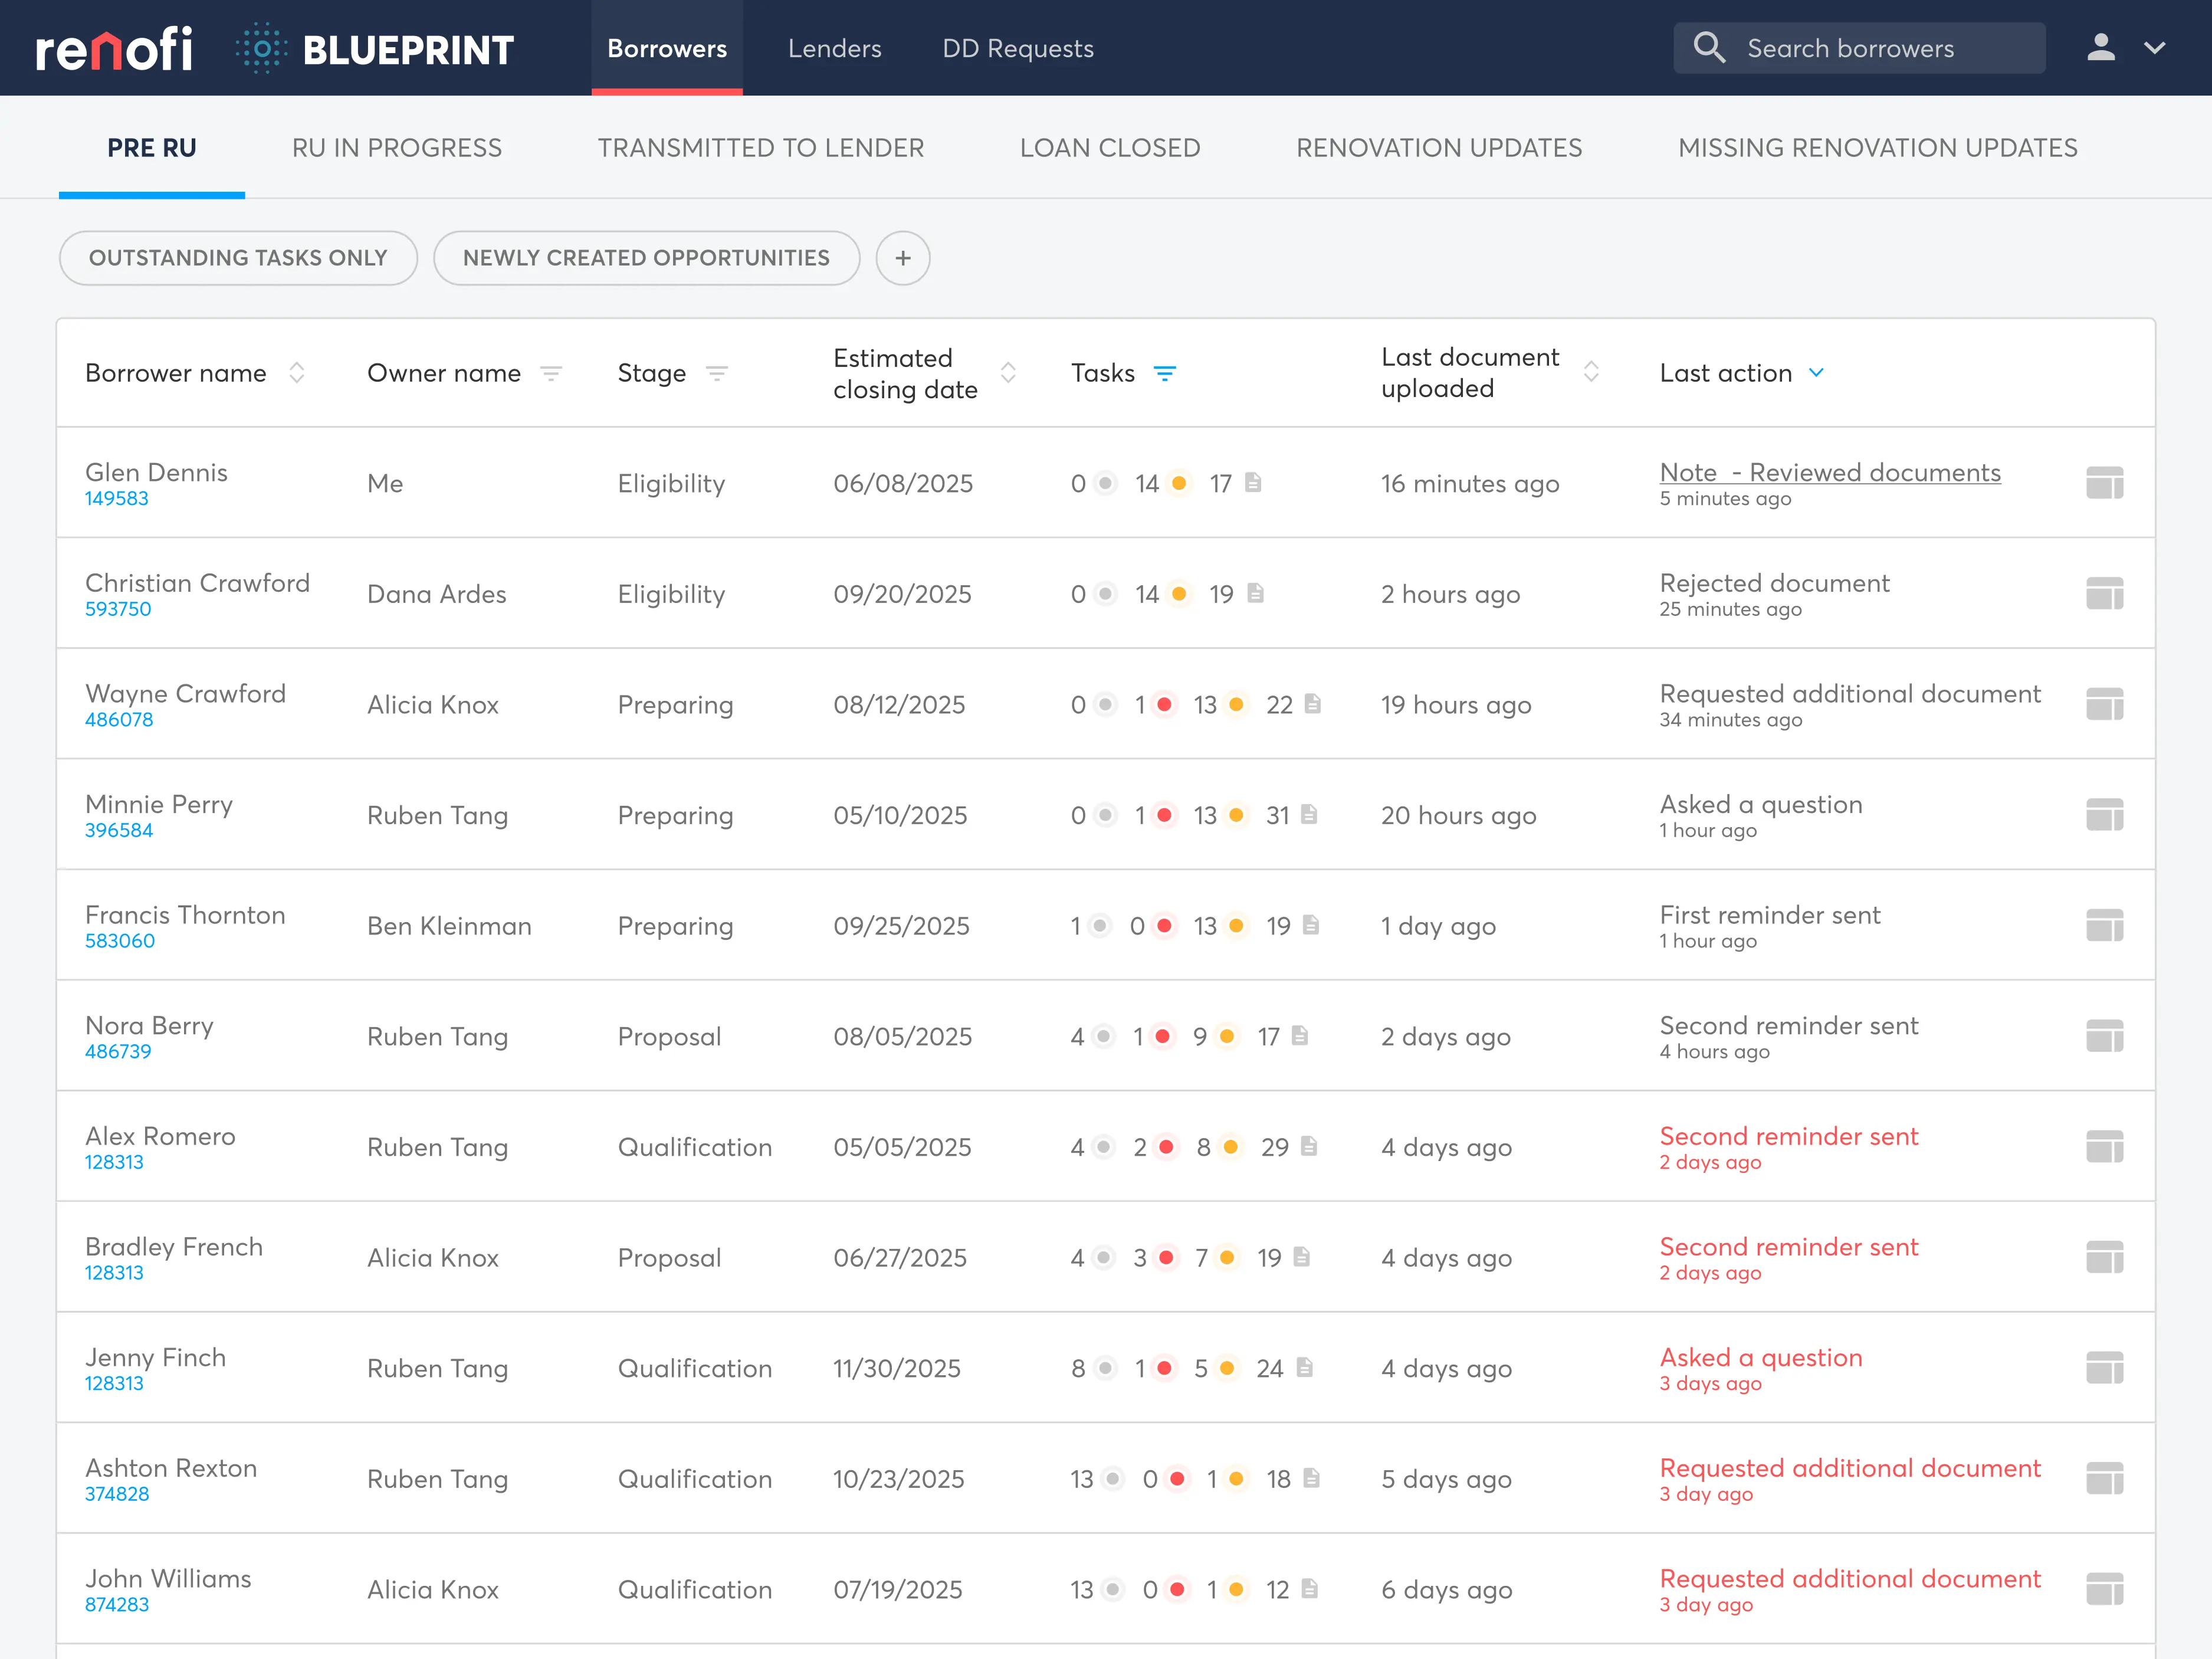Open the DD Requests nav tab
Viewport: 2212px width, 1659px height.
point(1018,48)
